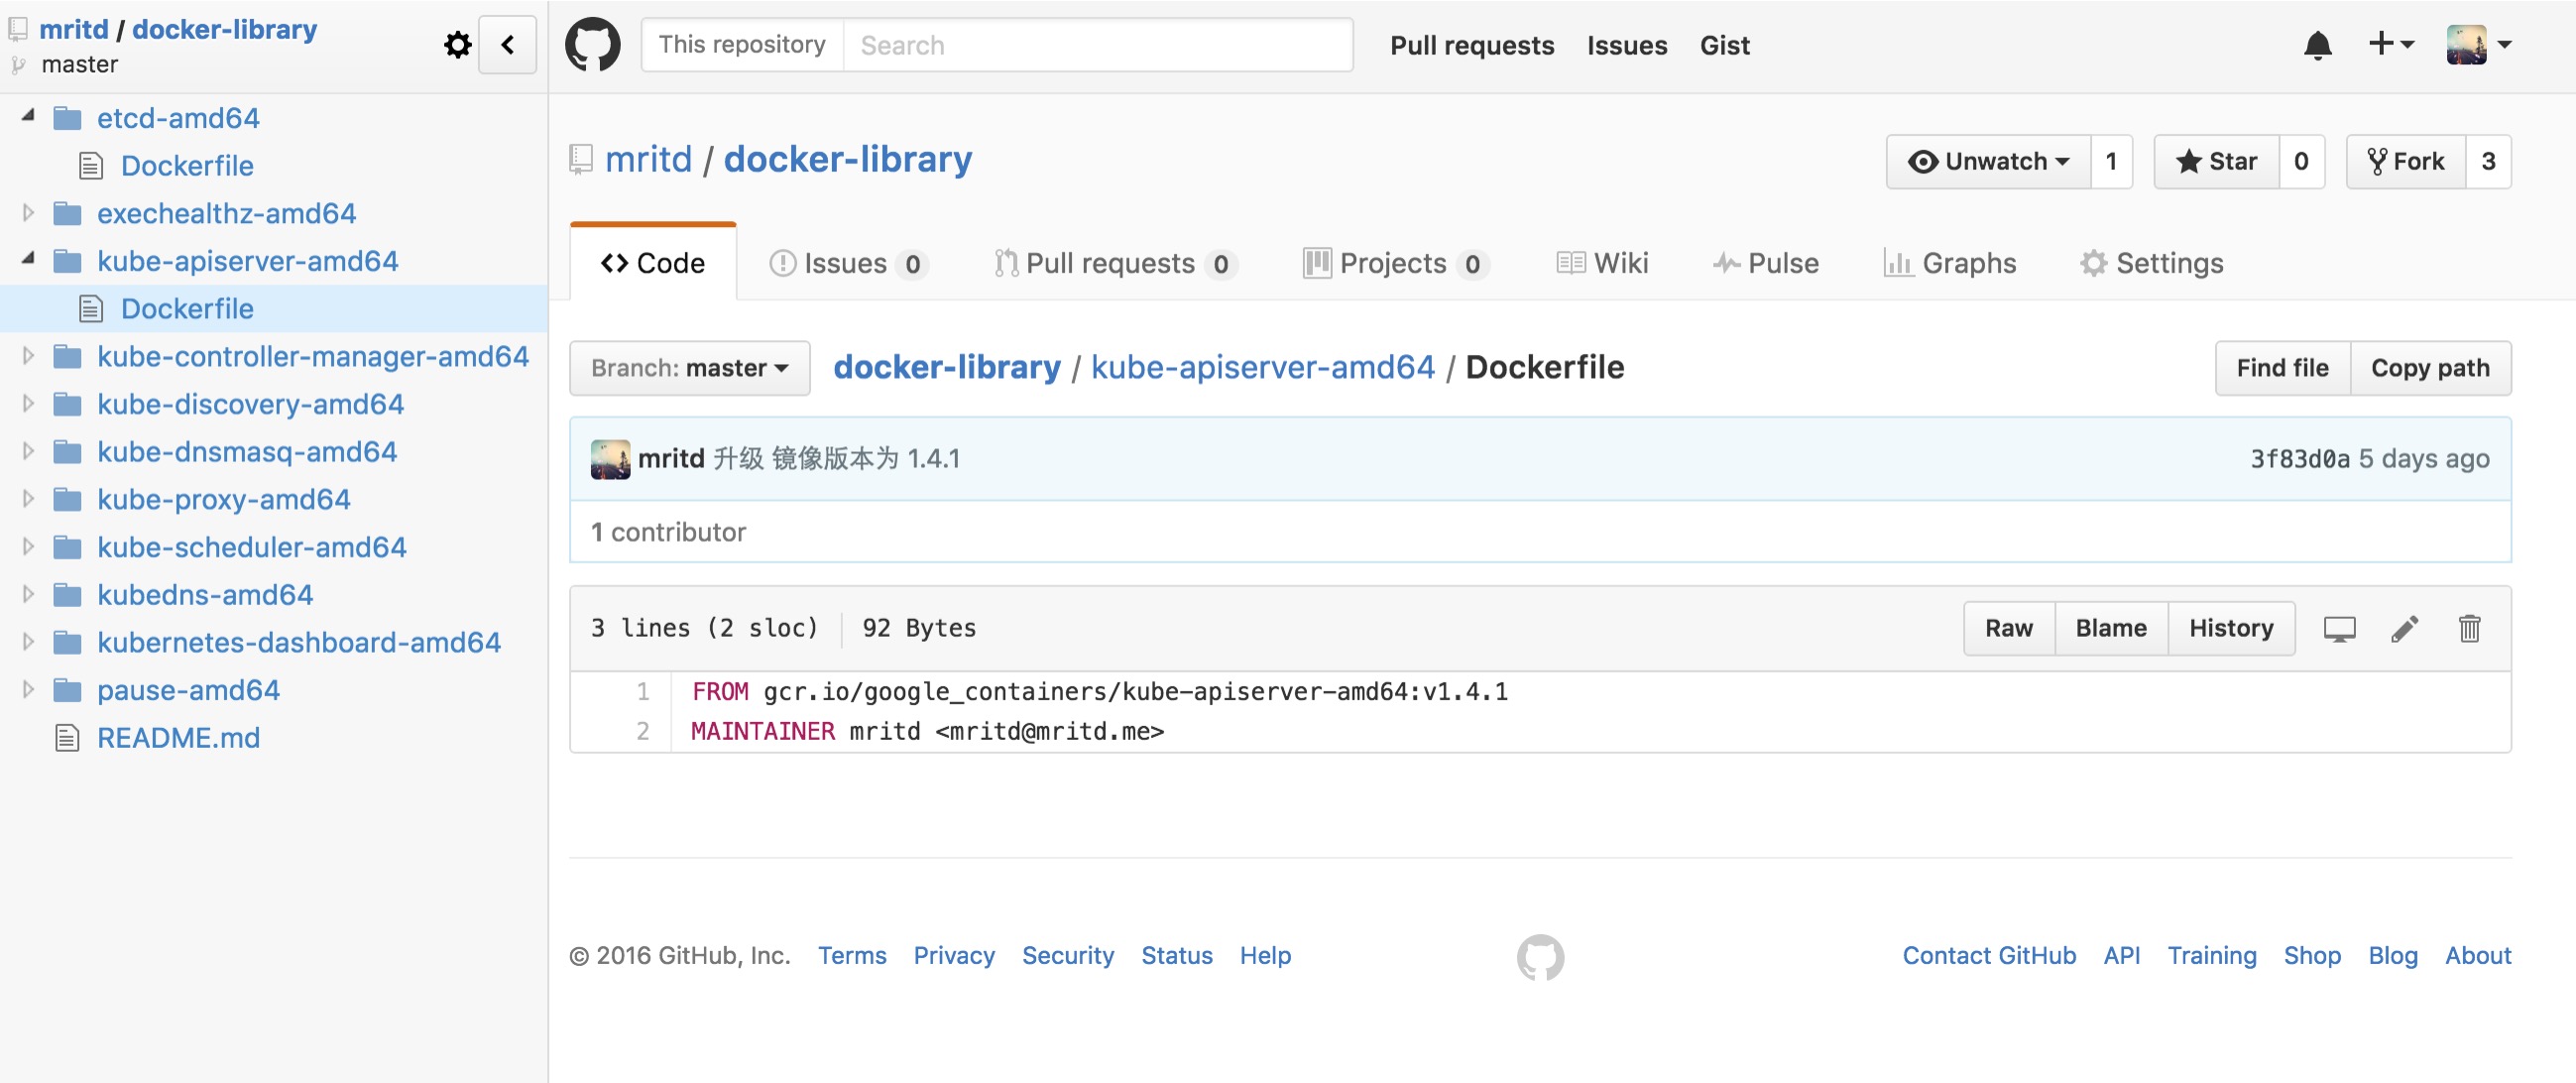
Task: Expand kubedns-amd64 folder arrow
Action: pyautogui.click(x=28, y=594)
